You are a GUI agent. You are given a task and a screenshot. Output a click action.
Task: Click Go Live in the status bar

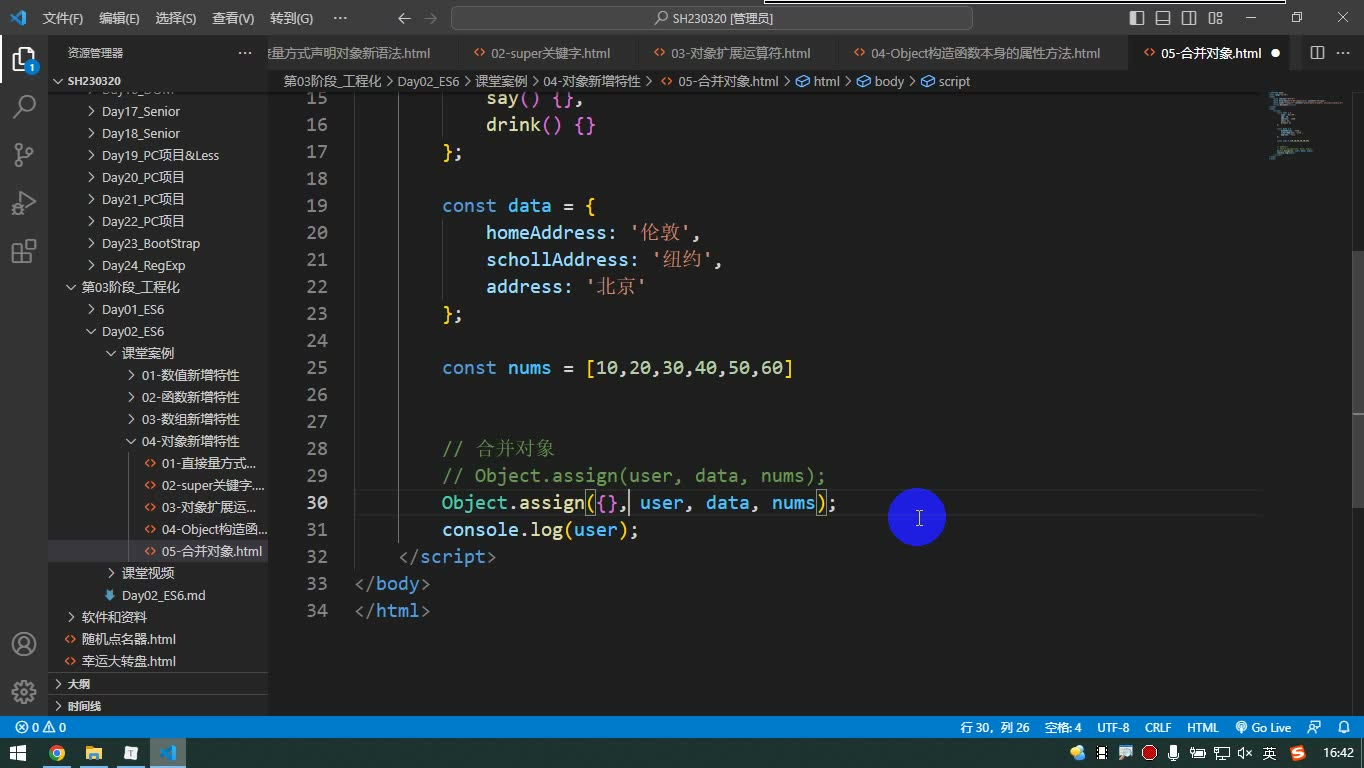[1263, 728]
